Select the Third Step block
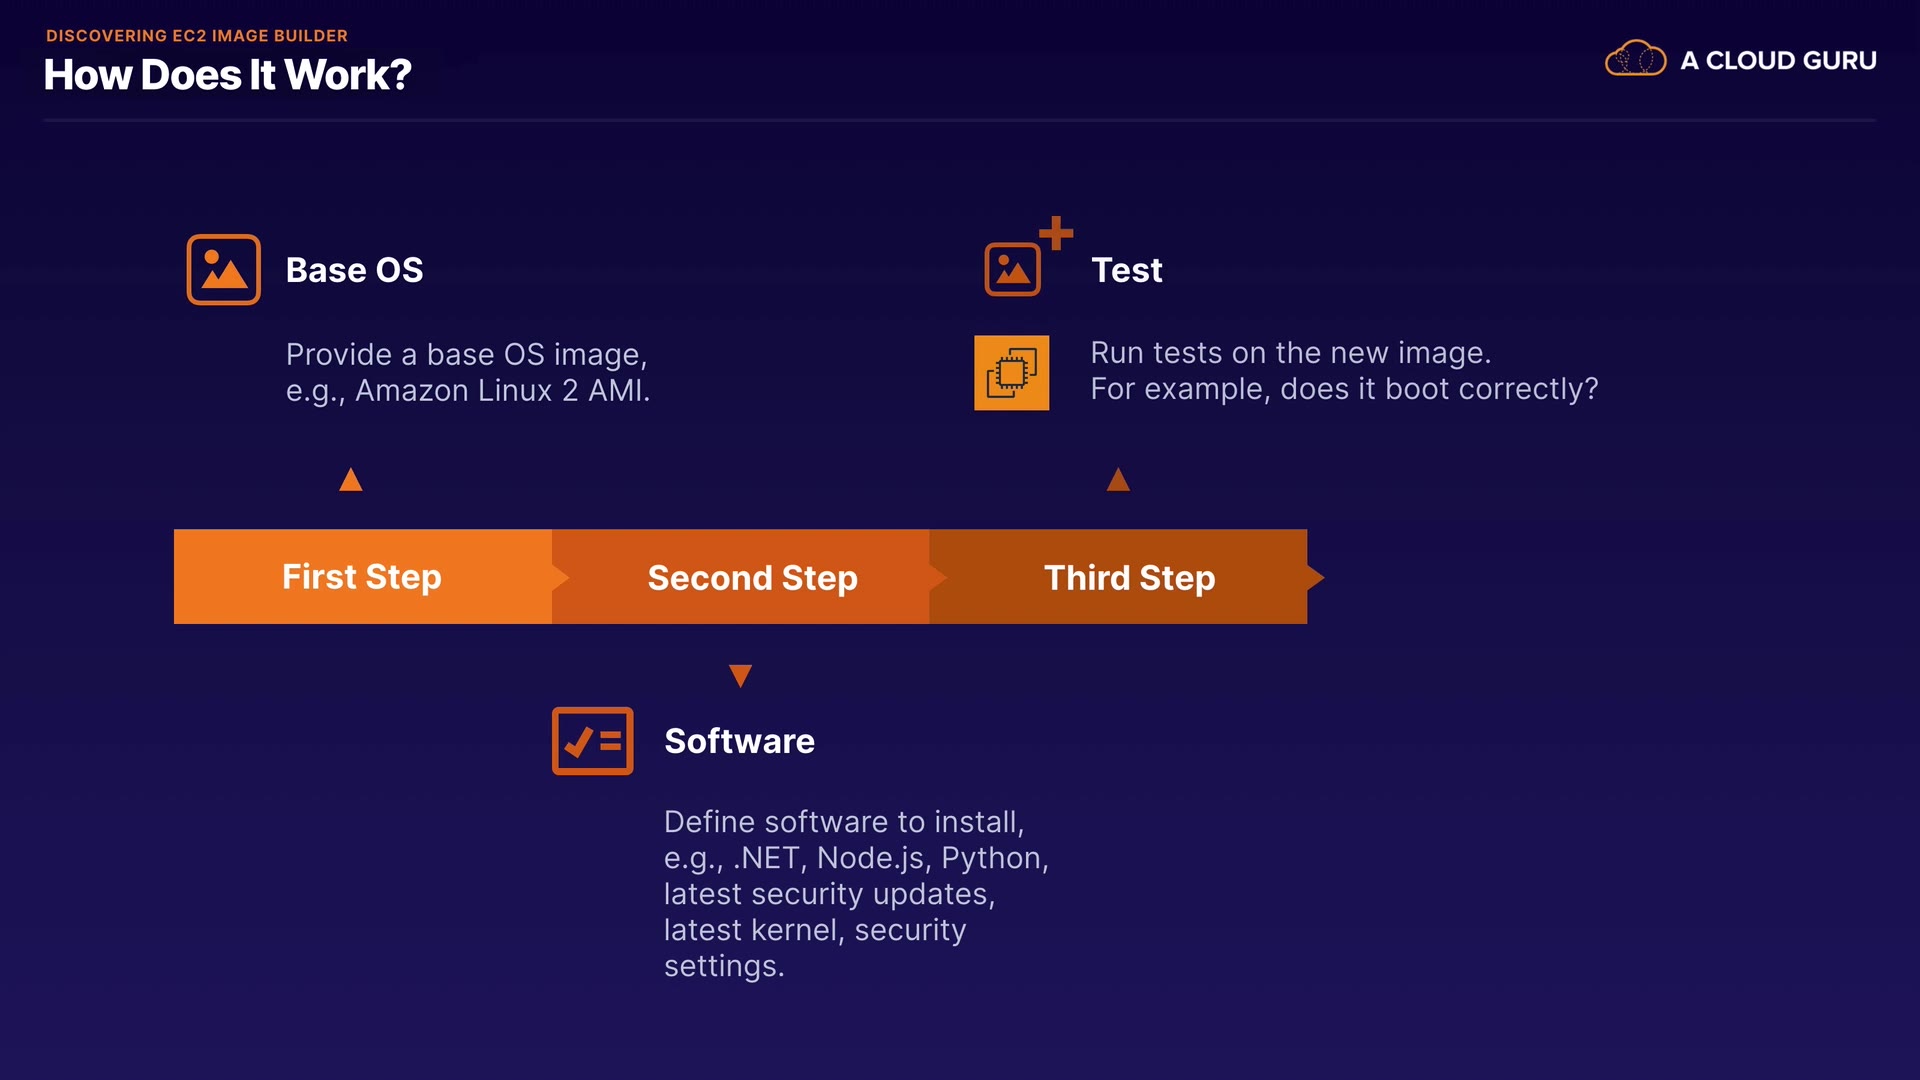 [x=1129, y=578]
